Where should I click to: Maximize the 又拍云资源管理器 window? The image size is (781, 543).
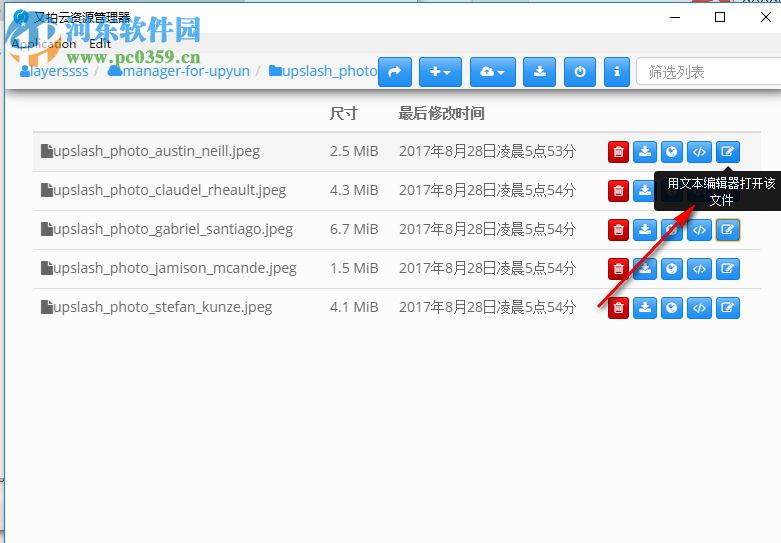point(720,17)
